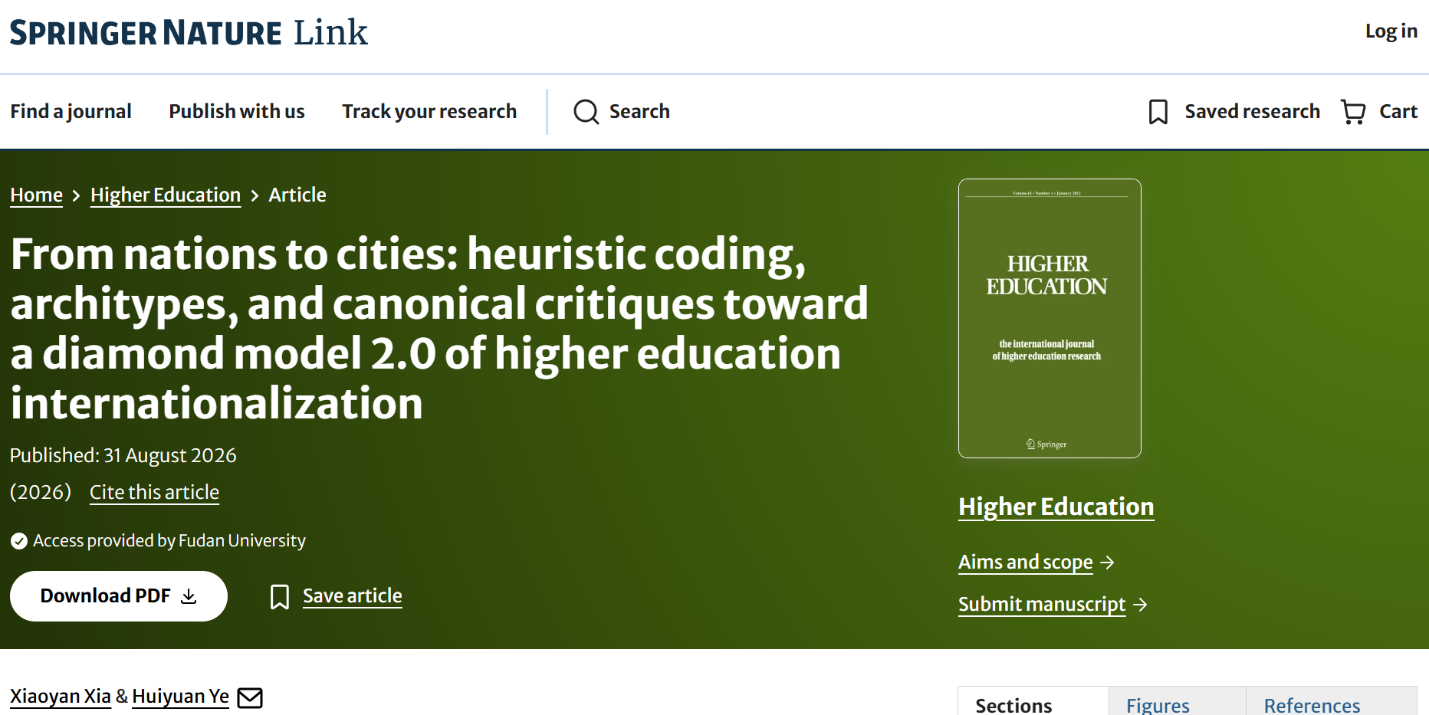
Task: Click the Saved research bookmark icon
Action: point(1158,112)
